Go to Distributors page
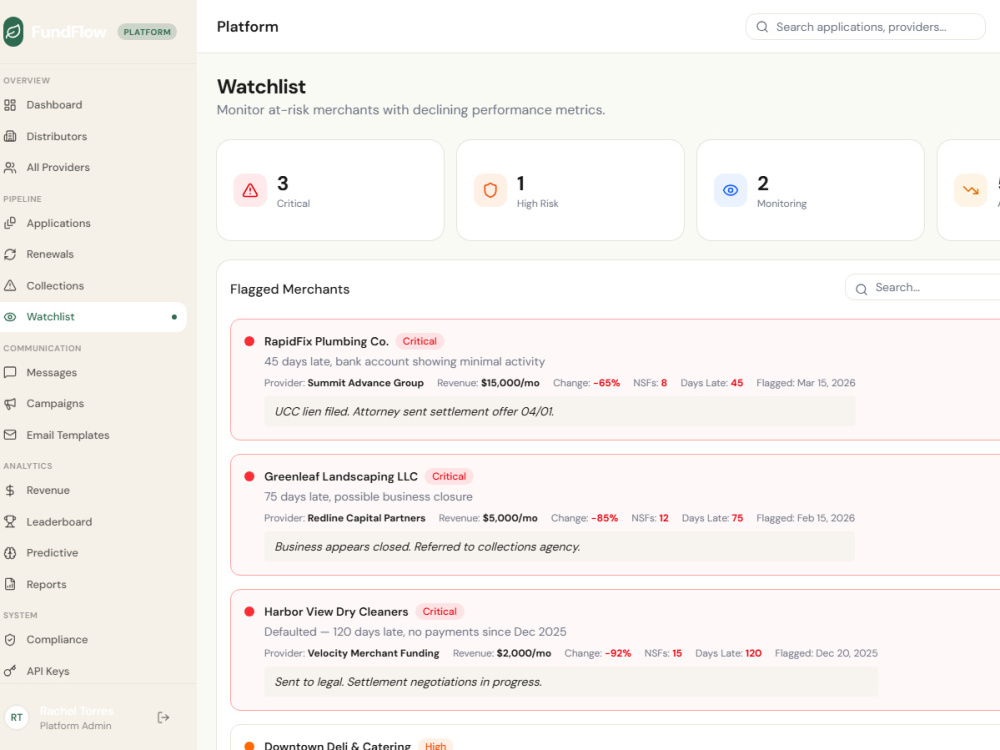Screen dimensions: 1000x750 point(93,136)
